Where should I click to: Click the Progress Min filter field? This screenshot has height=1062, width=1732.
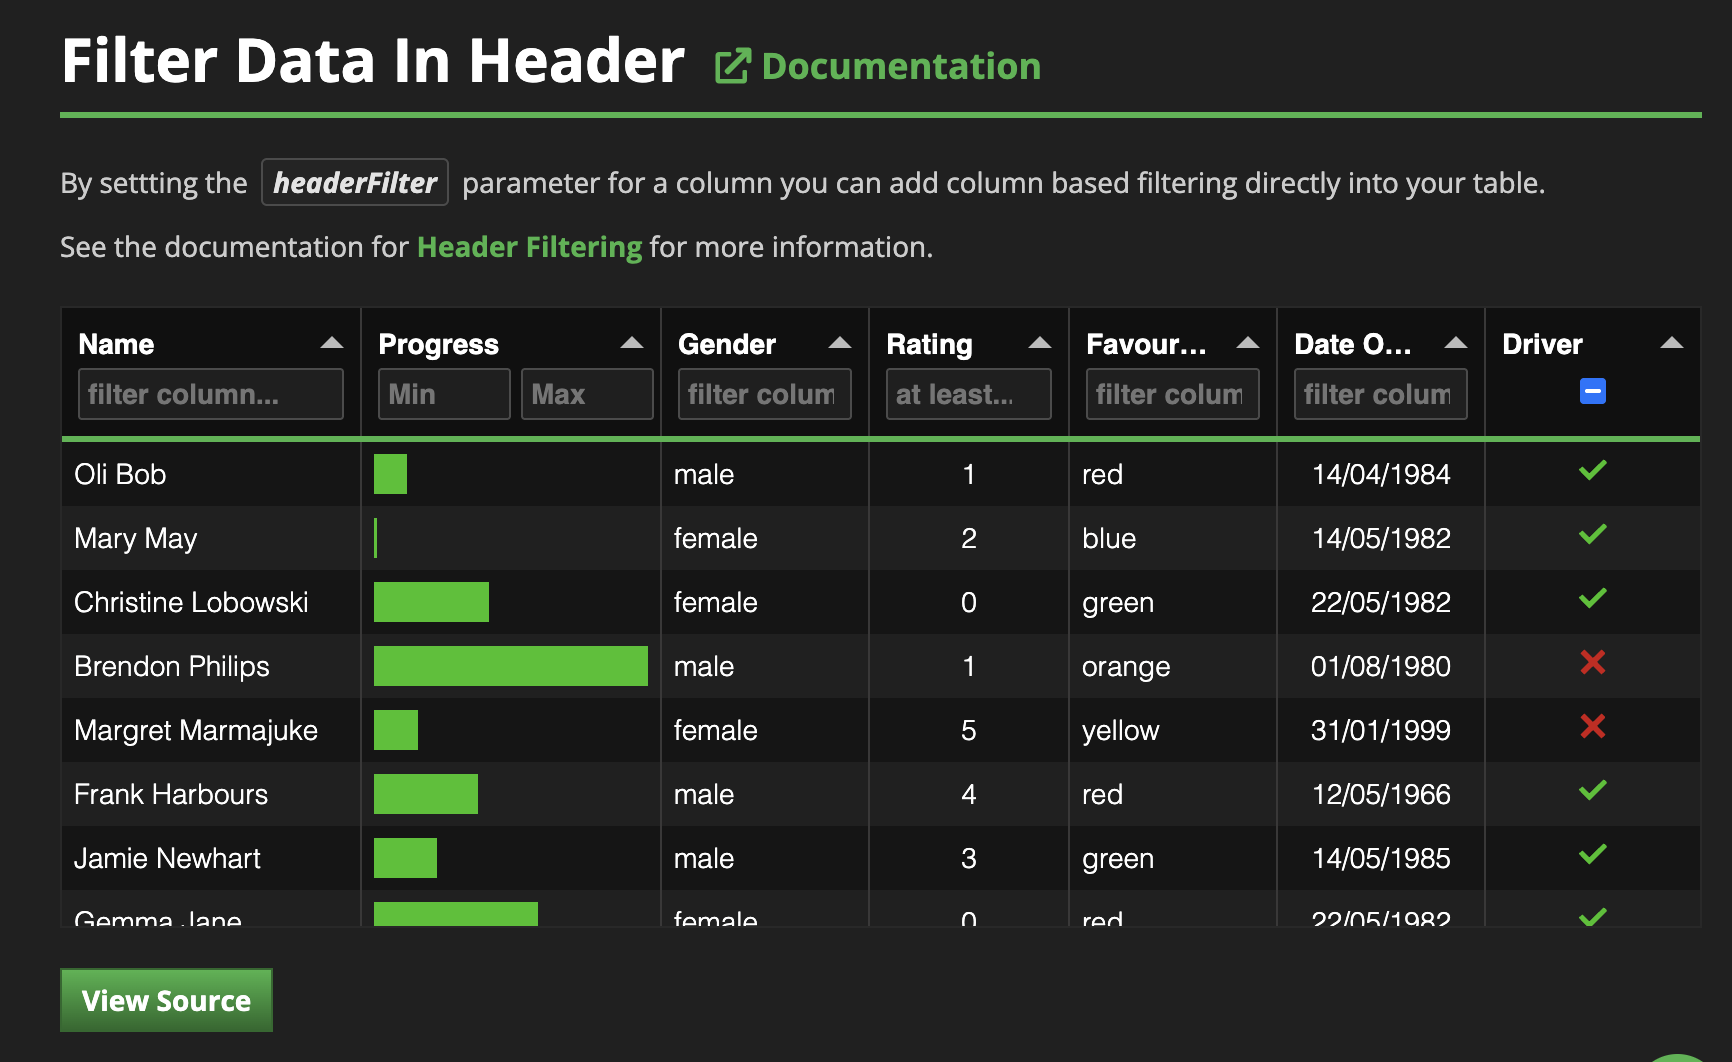[x=444, y=394]
